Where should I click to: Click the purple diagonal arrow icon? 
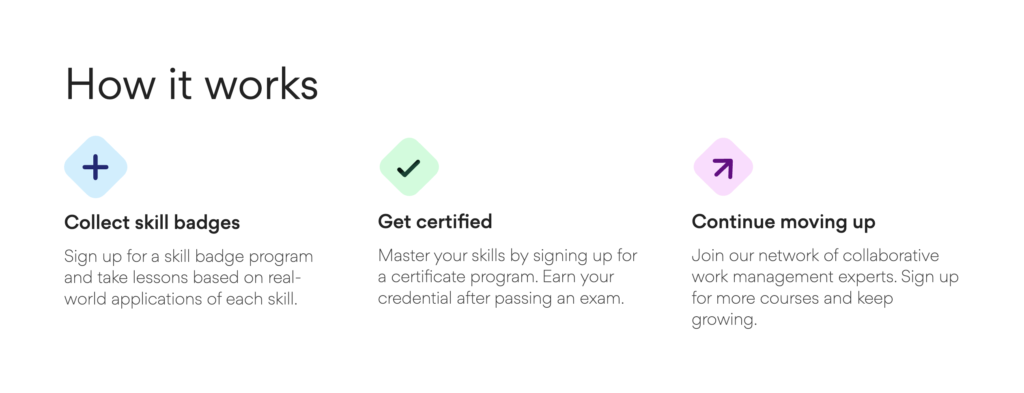[x=723, y=168]
